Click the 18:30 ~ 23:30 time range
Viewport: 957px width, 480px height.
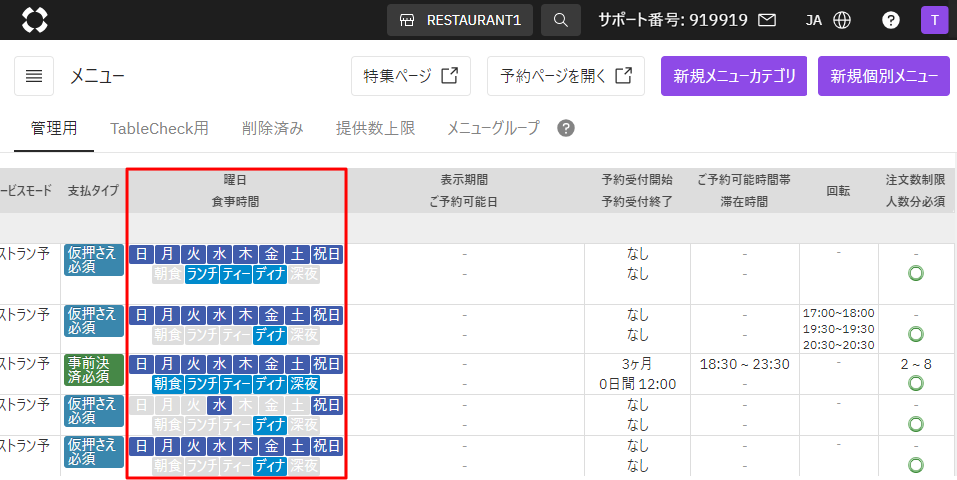coord(745,364)
